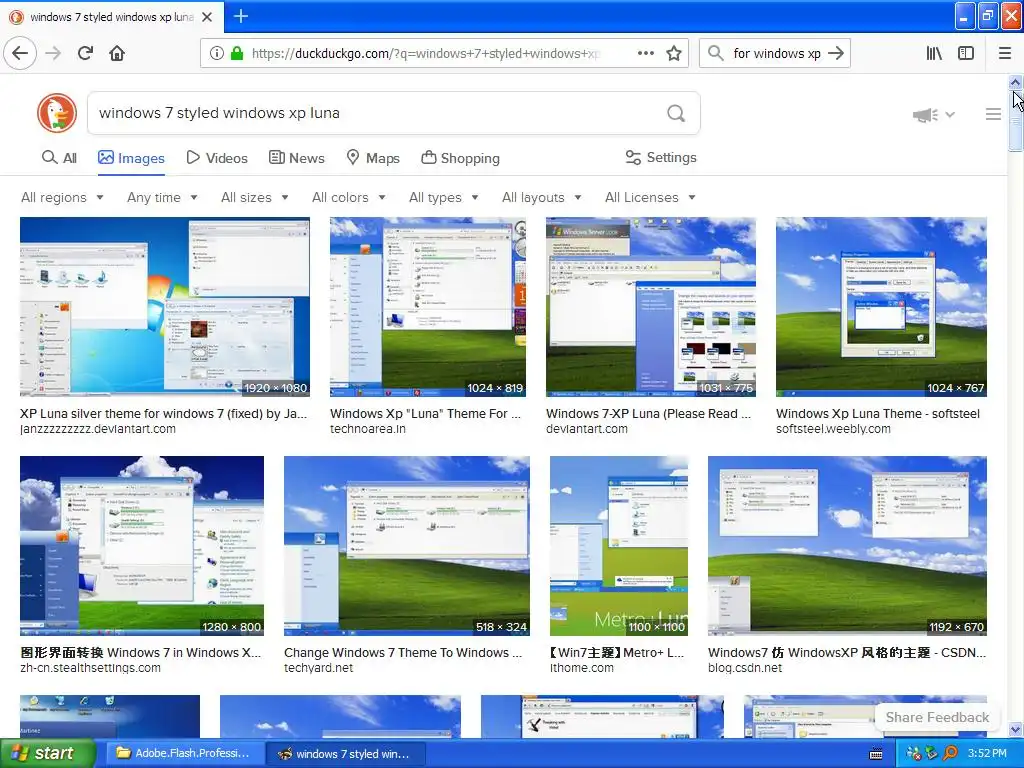The image size is (1024, 768).
Task: Open the browser home page
Action: [117, 53]
